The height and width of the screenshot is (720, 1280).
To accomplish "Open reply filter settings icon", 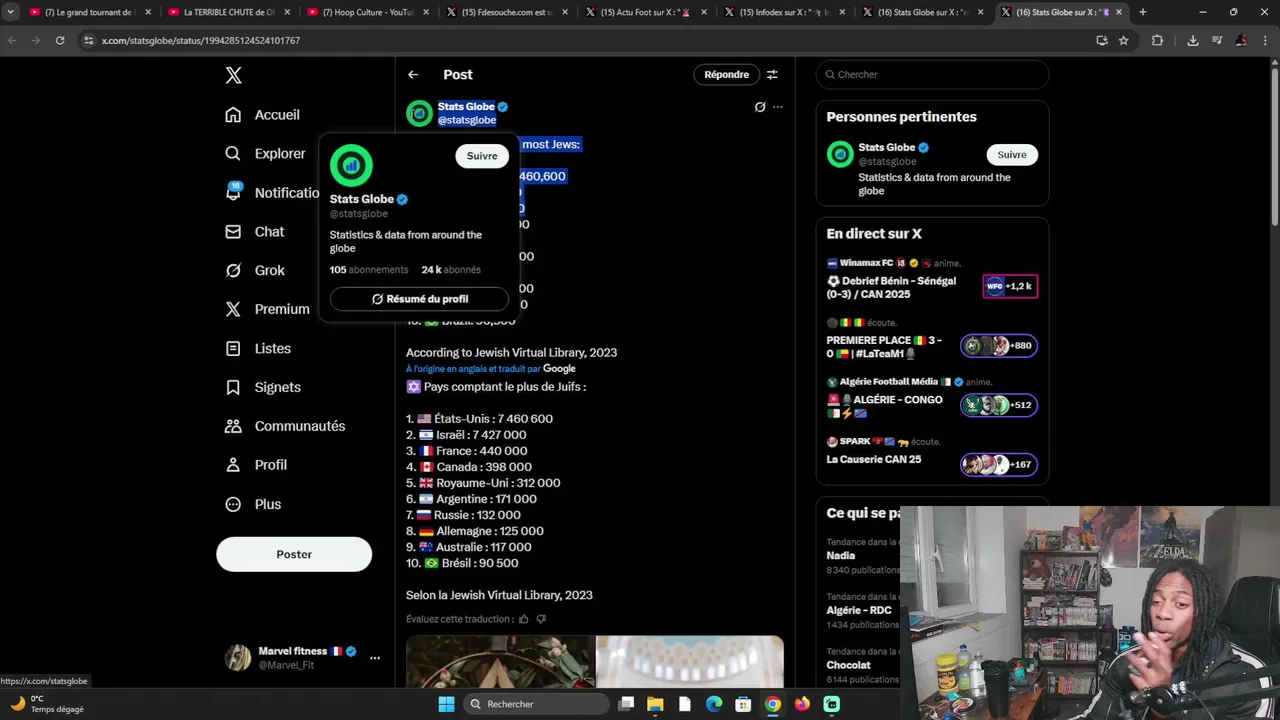I will pos(772,75).
